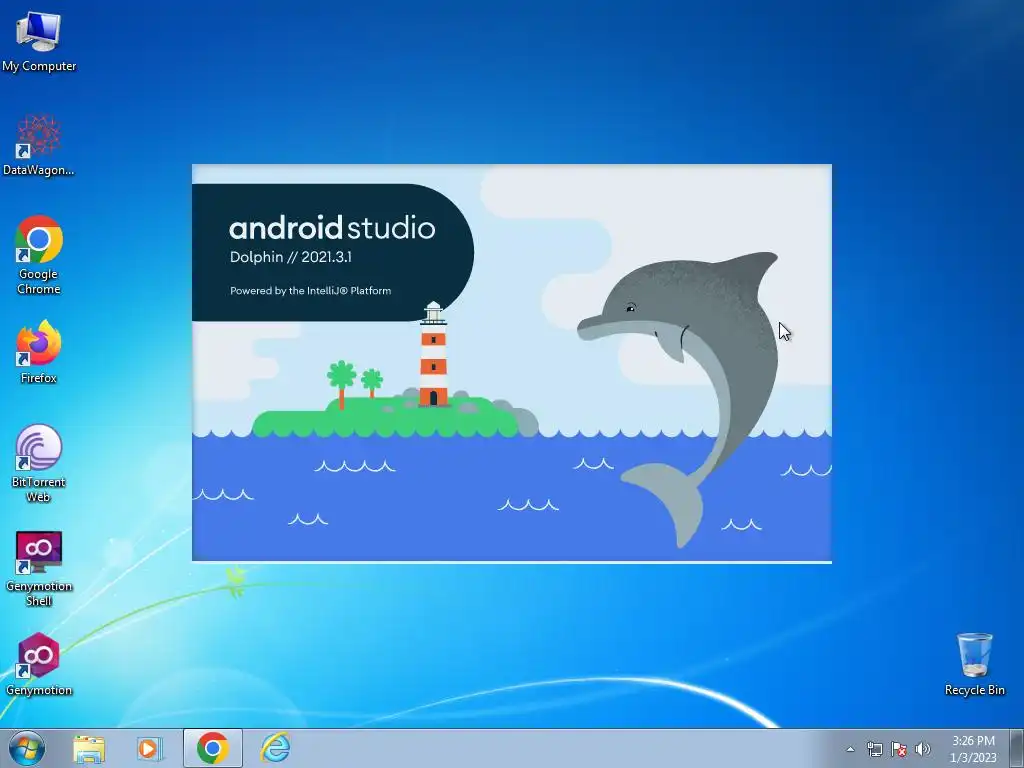Open the Action Center flag icon
Image resolution: width=1024 pixels, height=768 pixels.
(899, 749)
